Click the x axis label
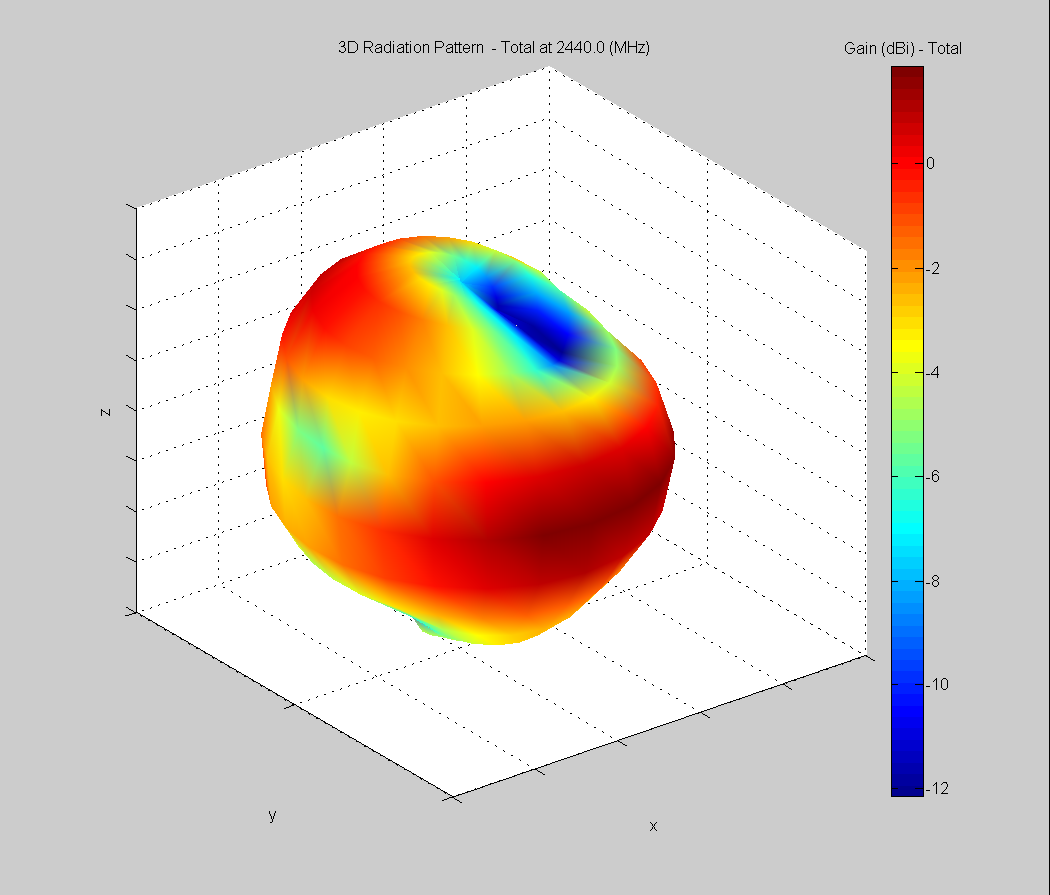Viewport: 1050px width, 895px height. (653, 826)
